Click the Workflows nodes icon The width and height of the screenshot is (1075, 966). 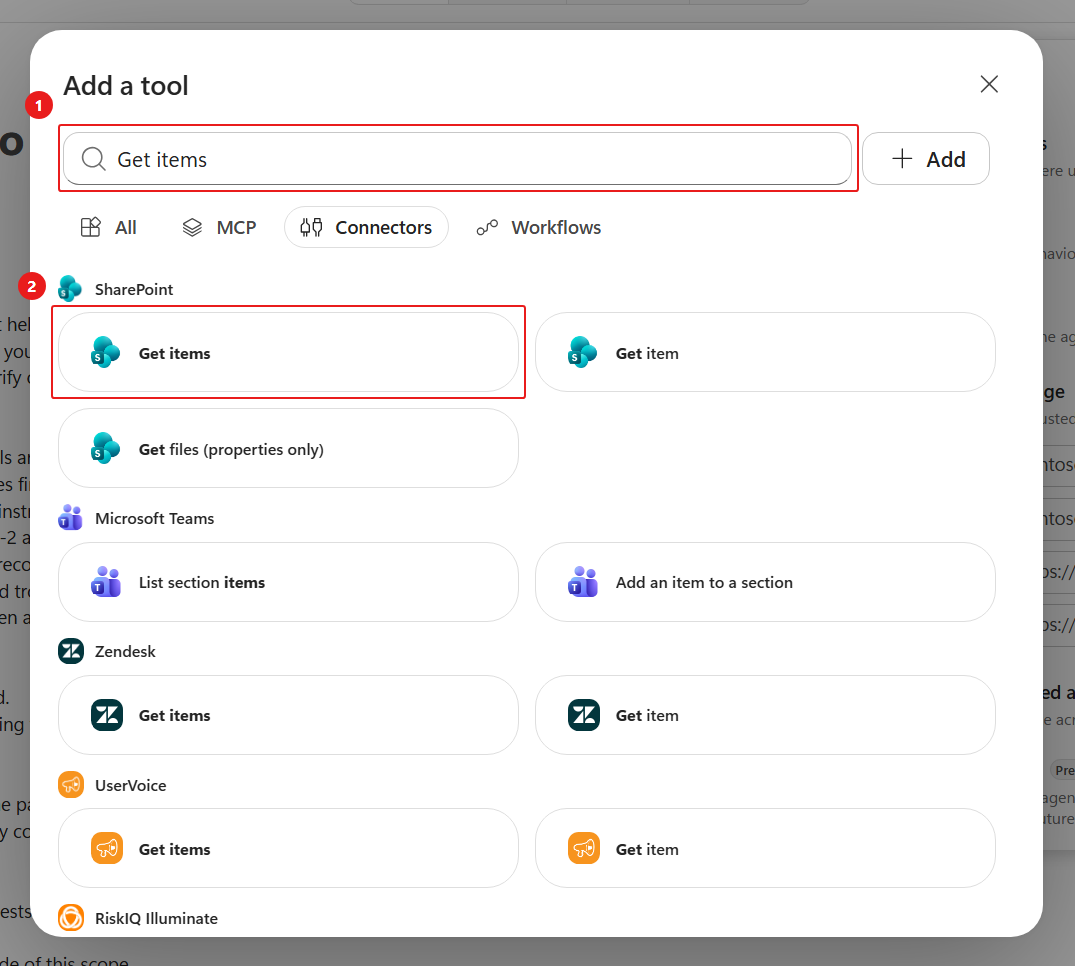click(487, 227)
